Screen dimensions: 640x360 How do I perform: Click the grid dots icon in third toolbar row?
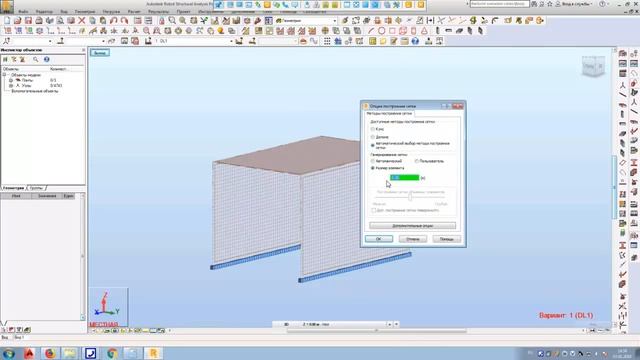click(327, 41)
